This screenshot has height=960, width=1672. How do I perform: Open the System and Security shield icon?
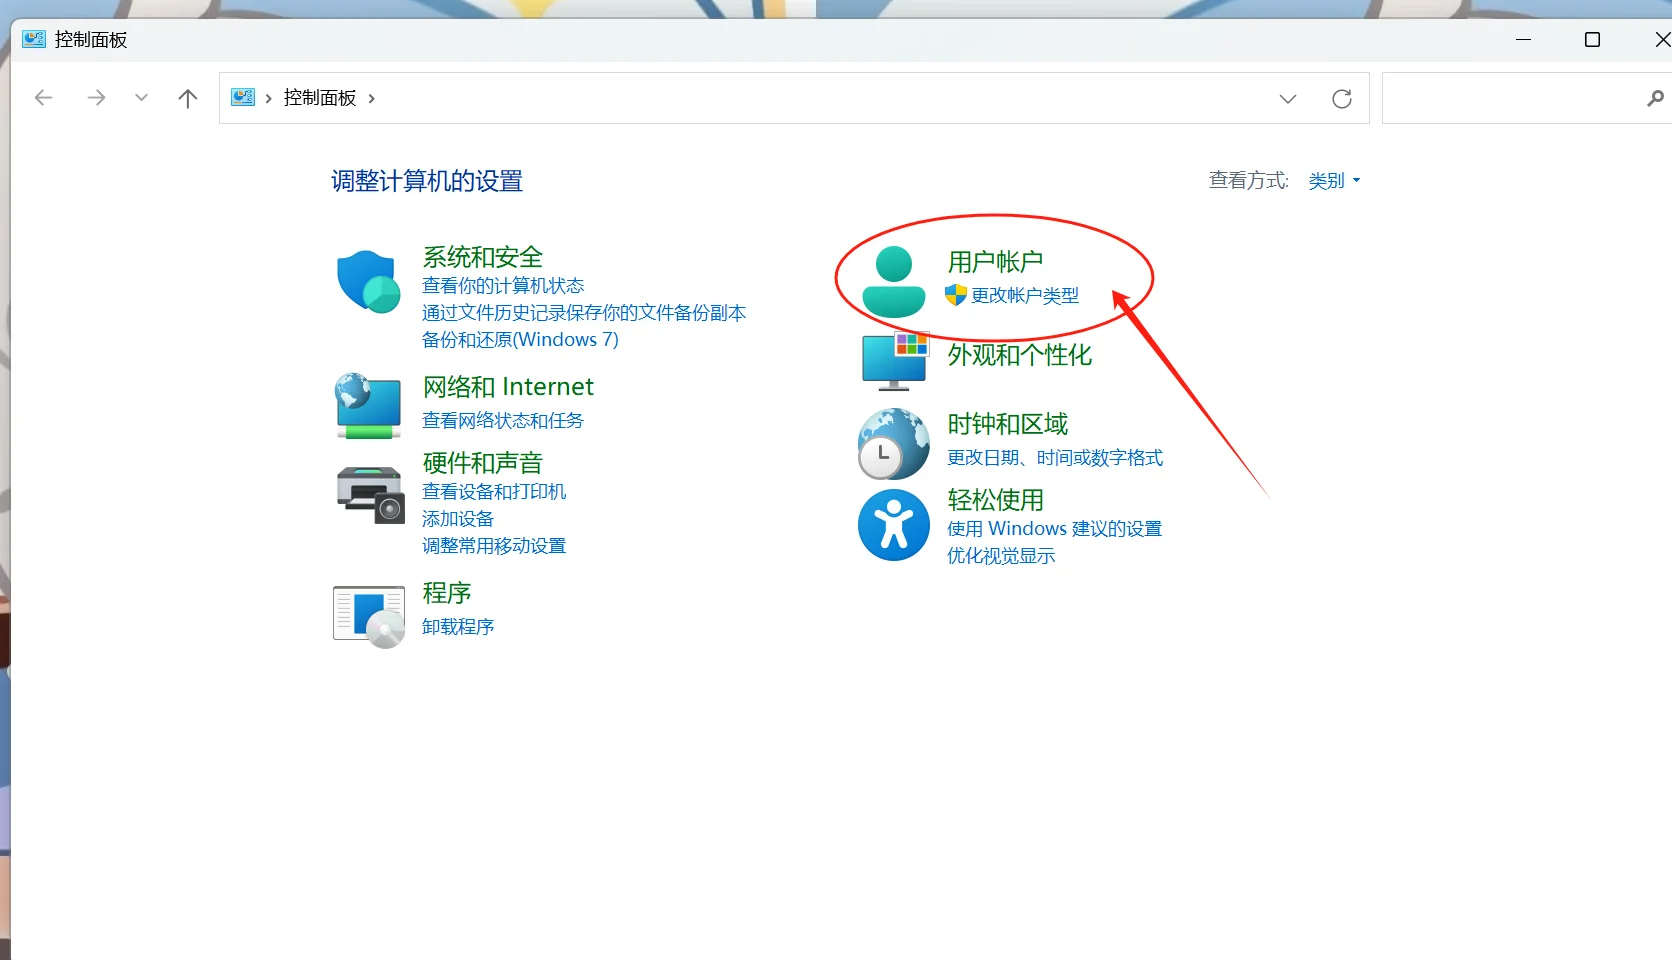(x=368, y=281)
